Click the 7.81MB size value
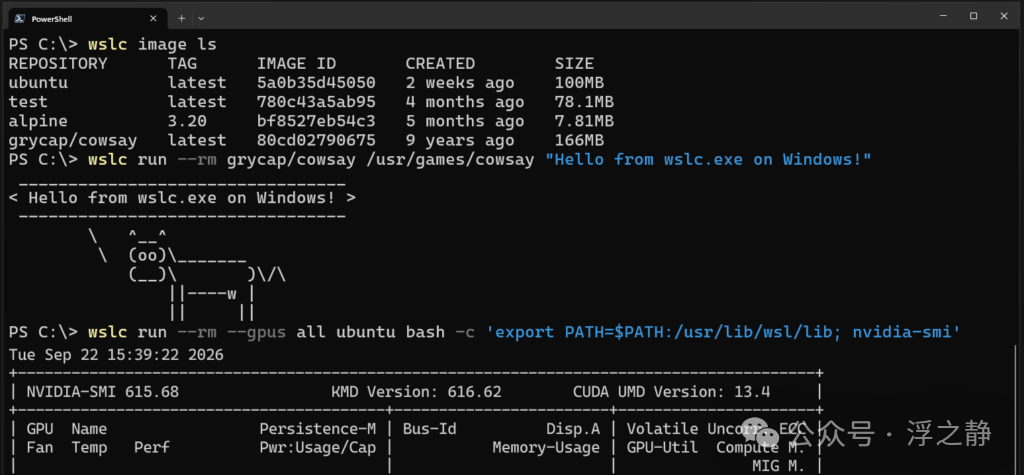The width and height of the screenshot is (1024, 475). (x=584, y=122)
